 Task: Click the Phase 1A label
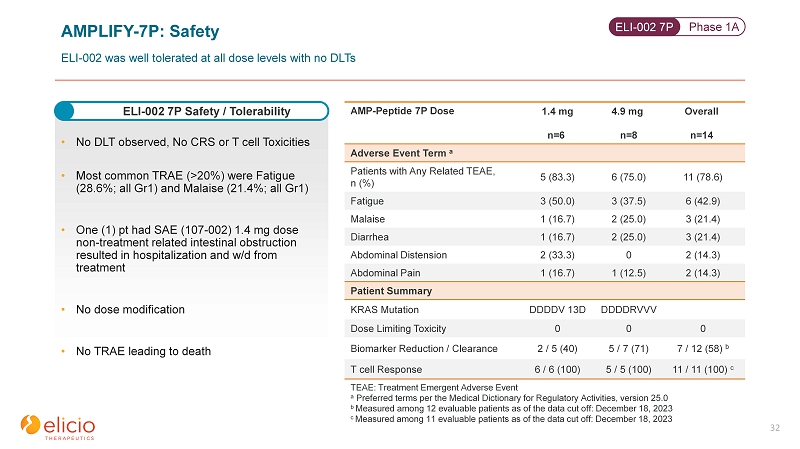coord(713,27)
